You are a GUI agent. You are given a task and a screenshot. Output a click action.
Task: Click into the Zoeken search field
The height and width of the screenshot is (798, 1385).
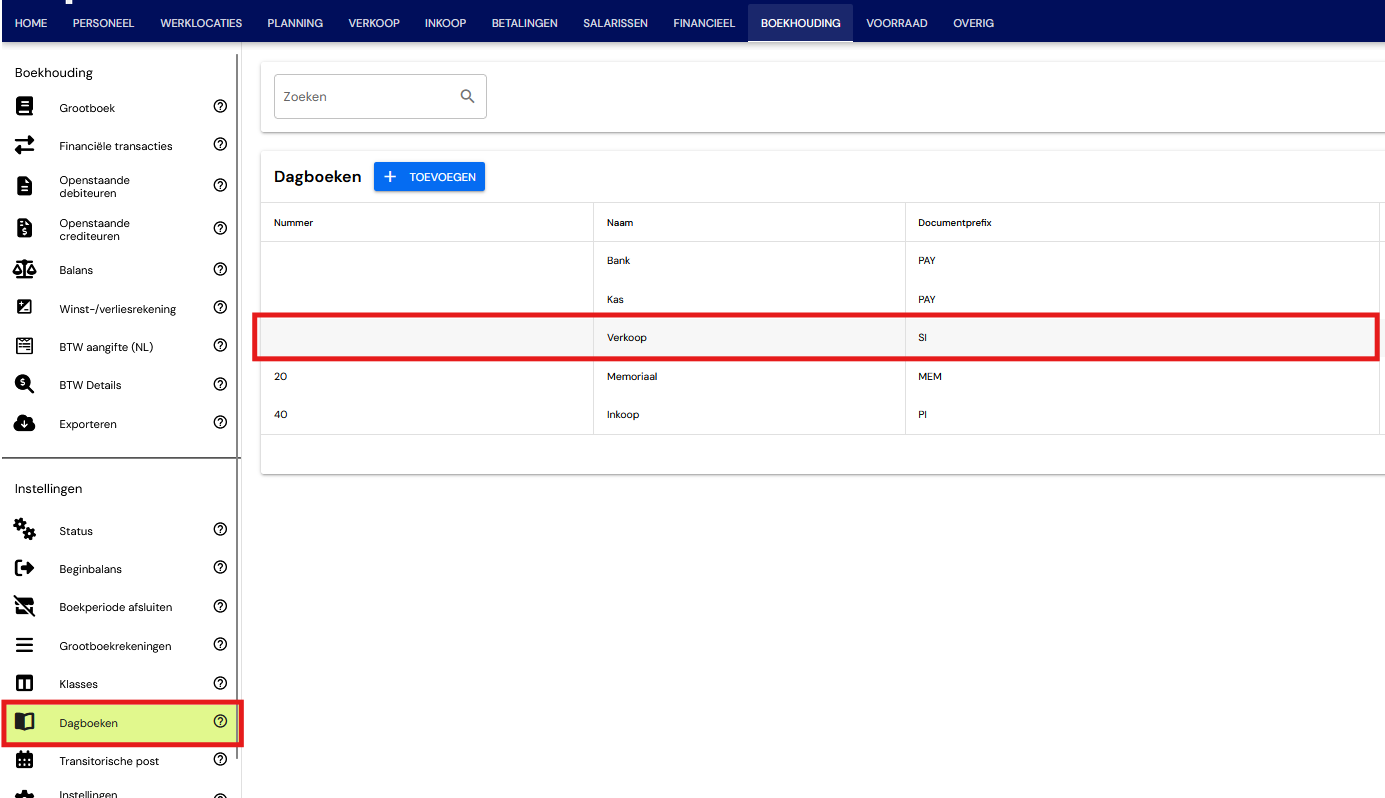click(x=365, y=97)
